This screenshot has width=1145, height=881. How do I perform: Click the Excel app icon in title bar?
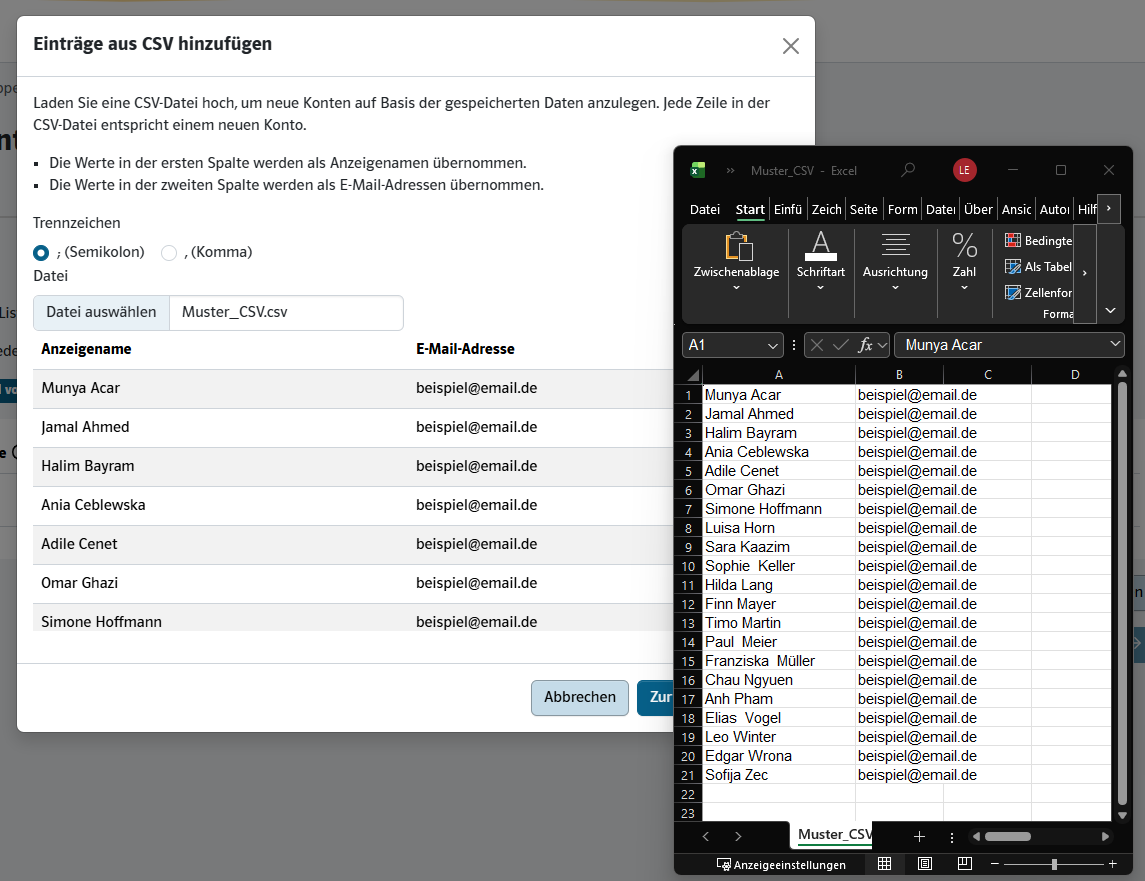click(x=698, y=170)
